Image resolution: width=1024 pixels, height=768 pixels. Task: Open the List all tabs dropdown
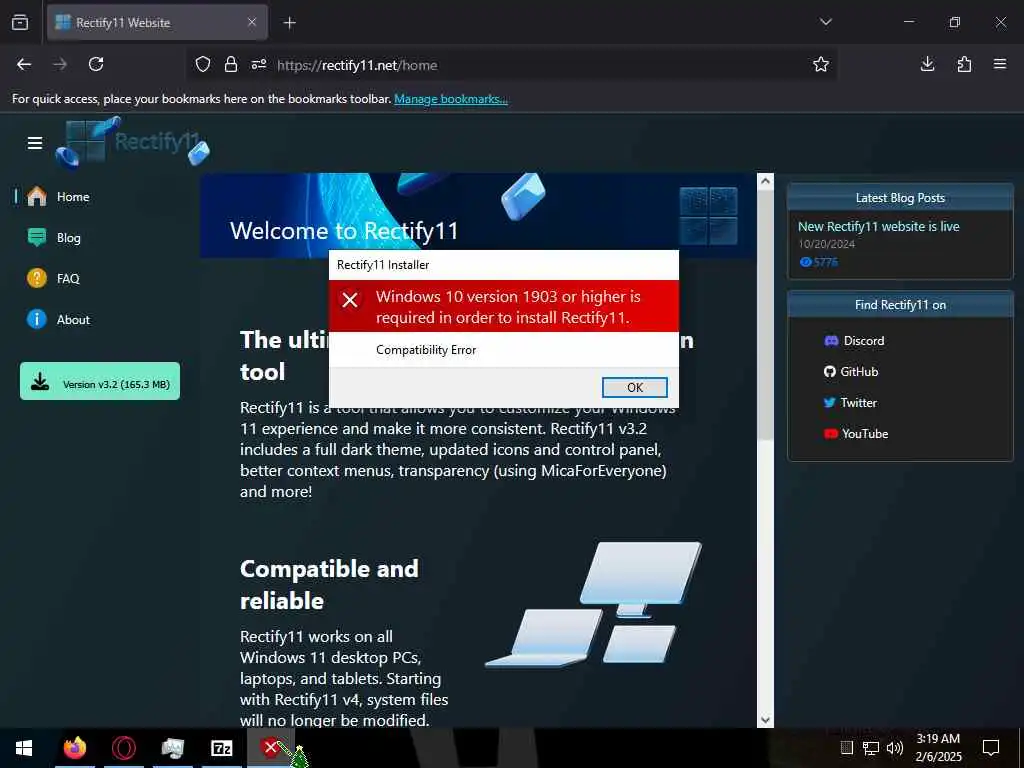[825, 22]
